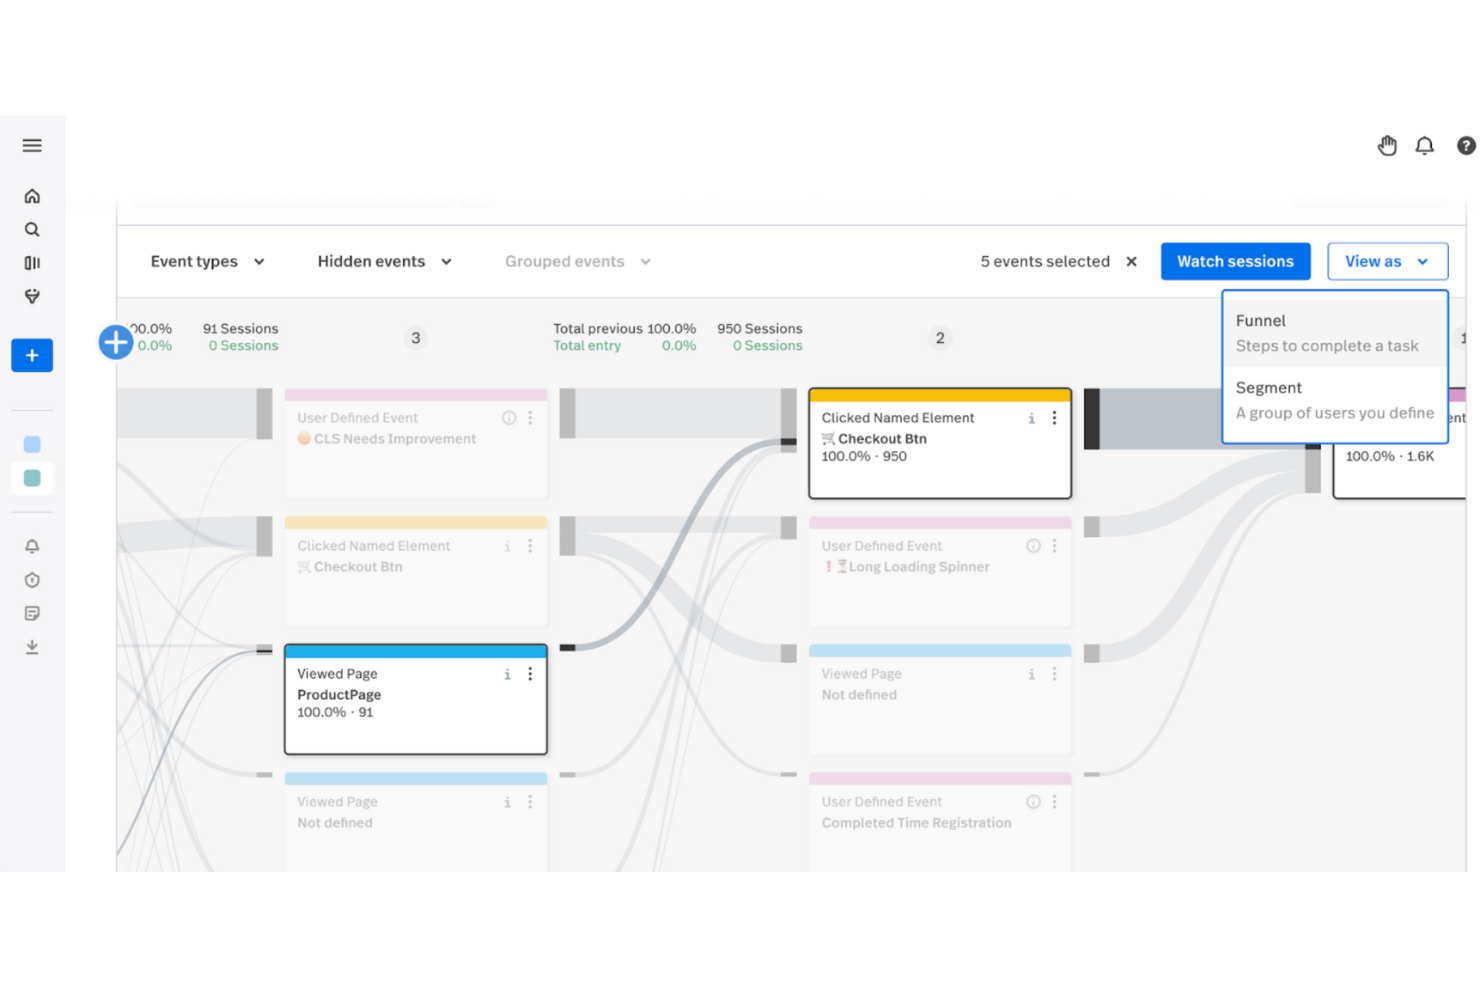
Task: Open info for CLS Needs Improvement event
Action: point(509,418)
